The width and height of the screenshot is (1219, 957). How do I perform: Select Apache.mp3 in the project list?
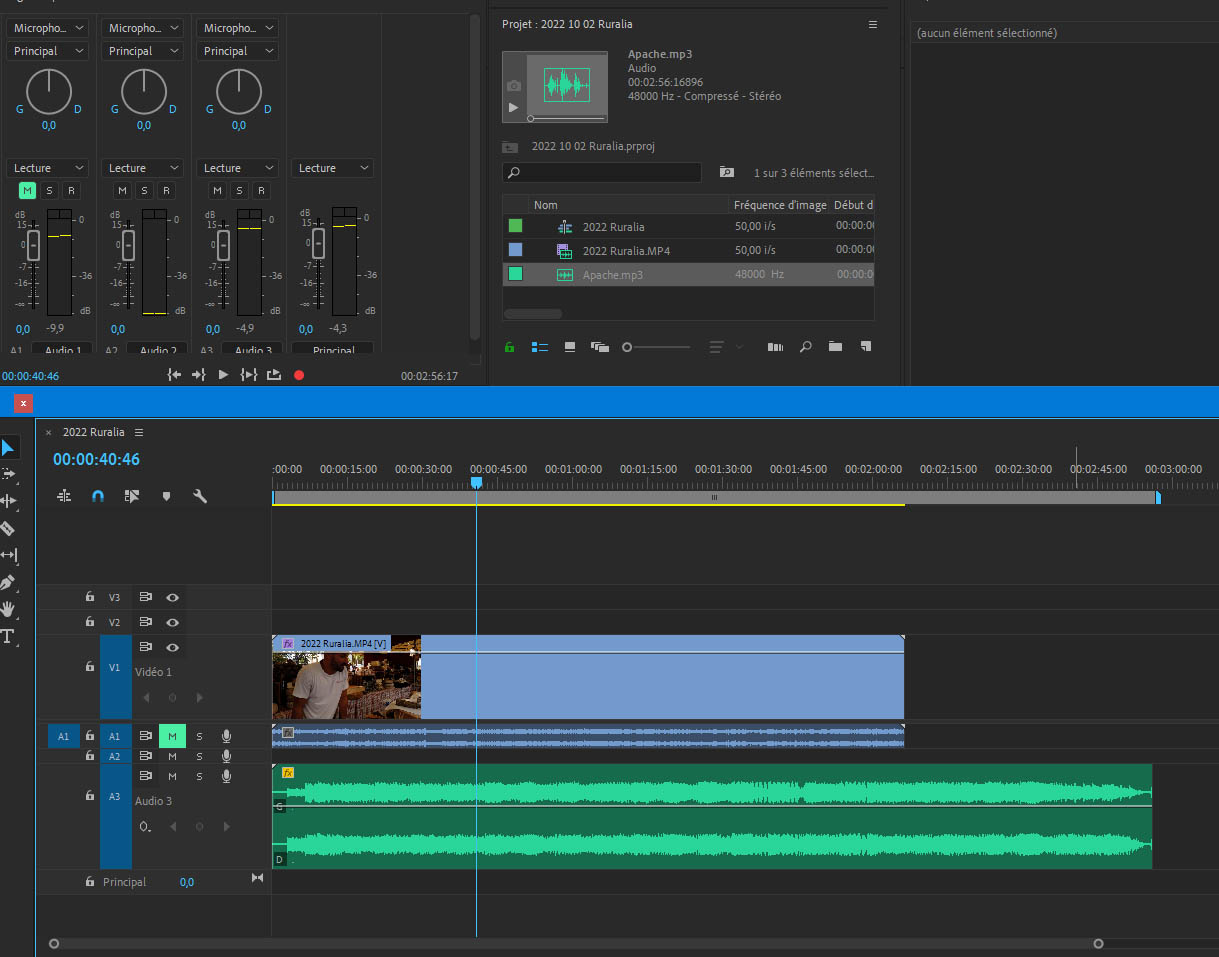click(613, 275)
